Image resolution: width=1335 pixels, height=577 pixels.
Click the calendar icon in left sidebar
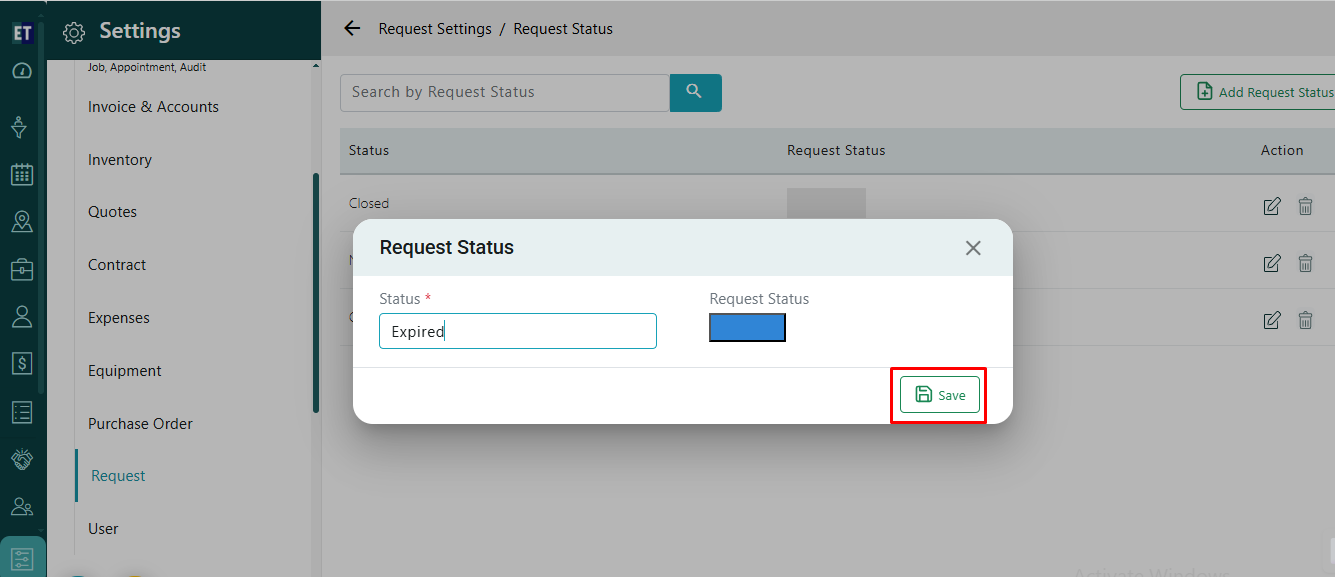[x=22, y=175]
